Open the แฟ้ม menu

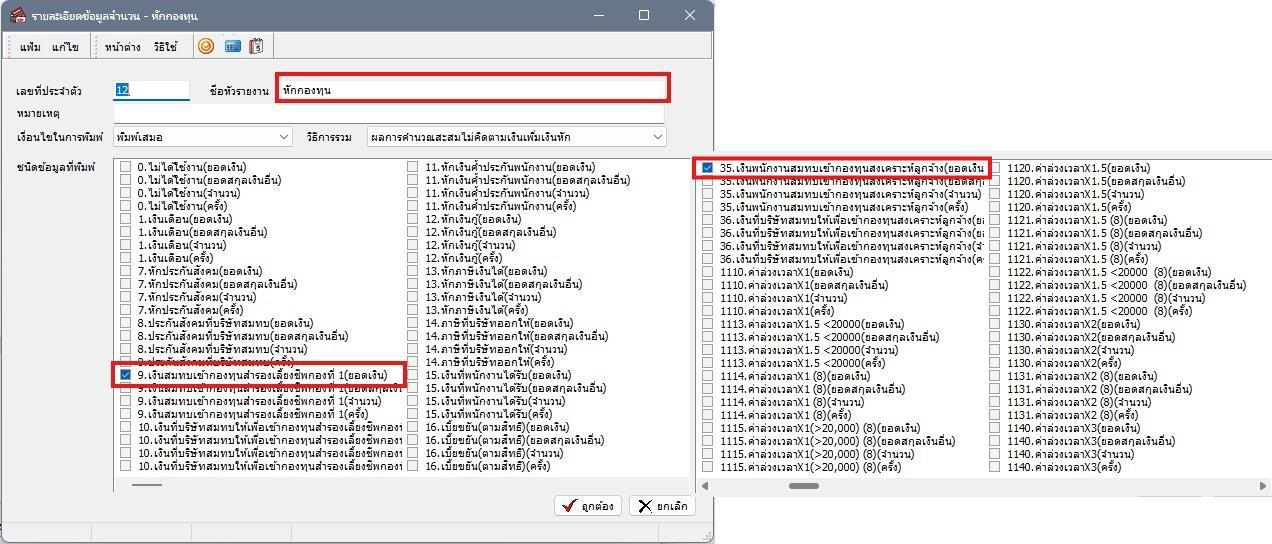[x=30, y=47]
